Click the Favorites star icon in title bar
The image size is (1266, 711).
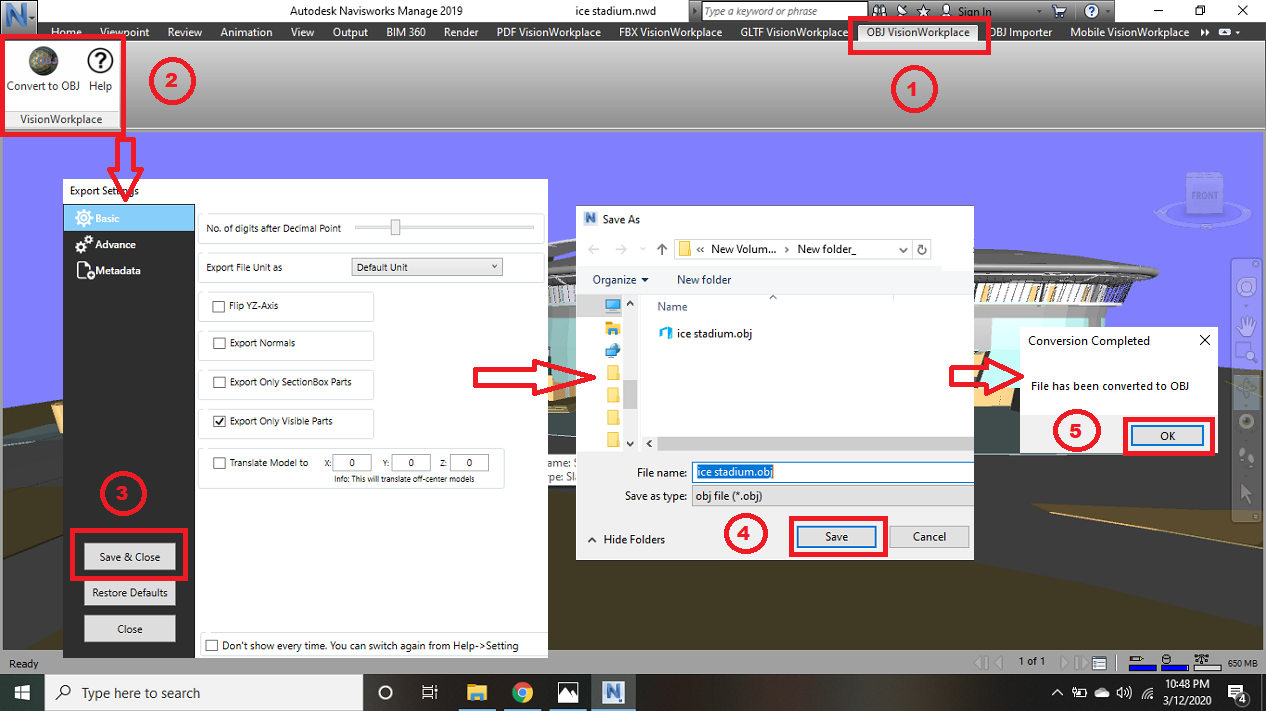point(924,12)
